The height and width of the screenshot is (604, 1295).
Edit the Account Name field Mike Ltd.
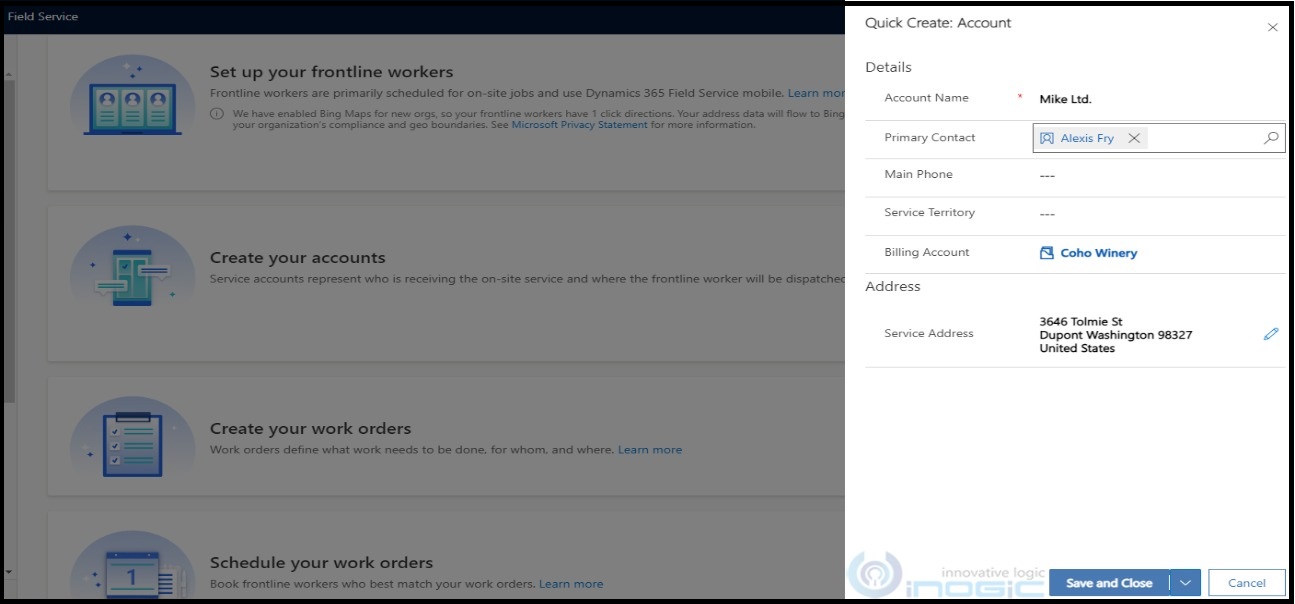[1065, 99]
